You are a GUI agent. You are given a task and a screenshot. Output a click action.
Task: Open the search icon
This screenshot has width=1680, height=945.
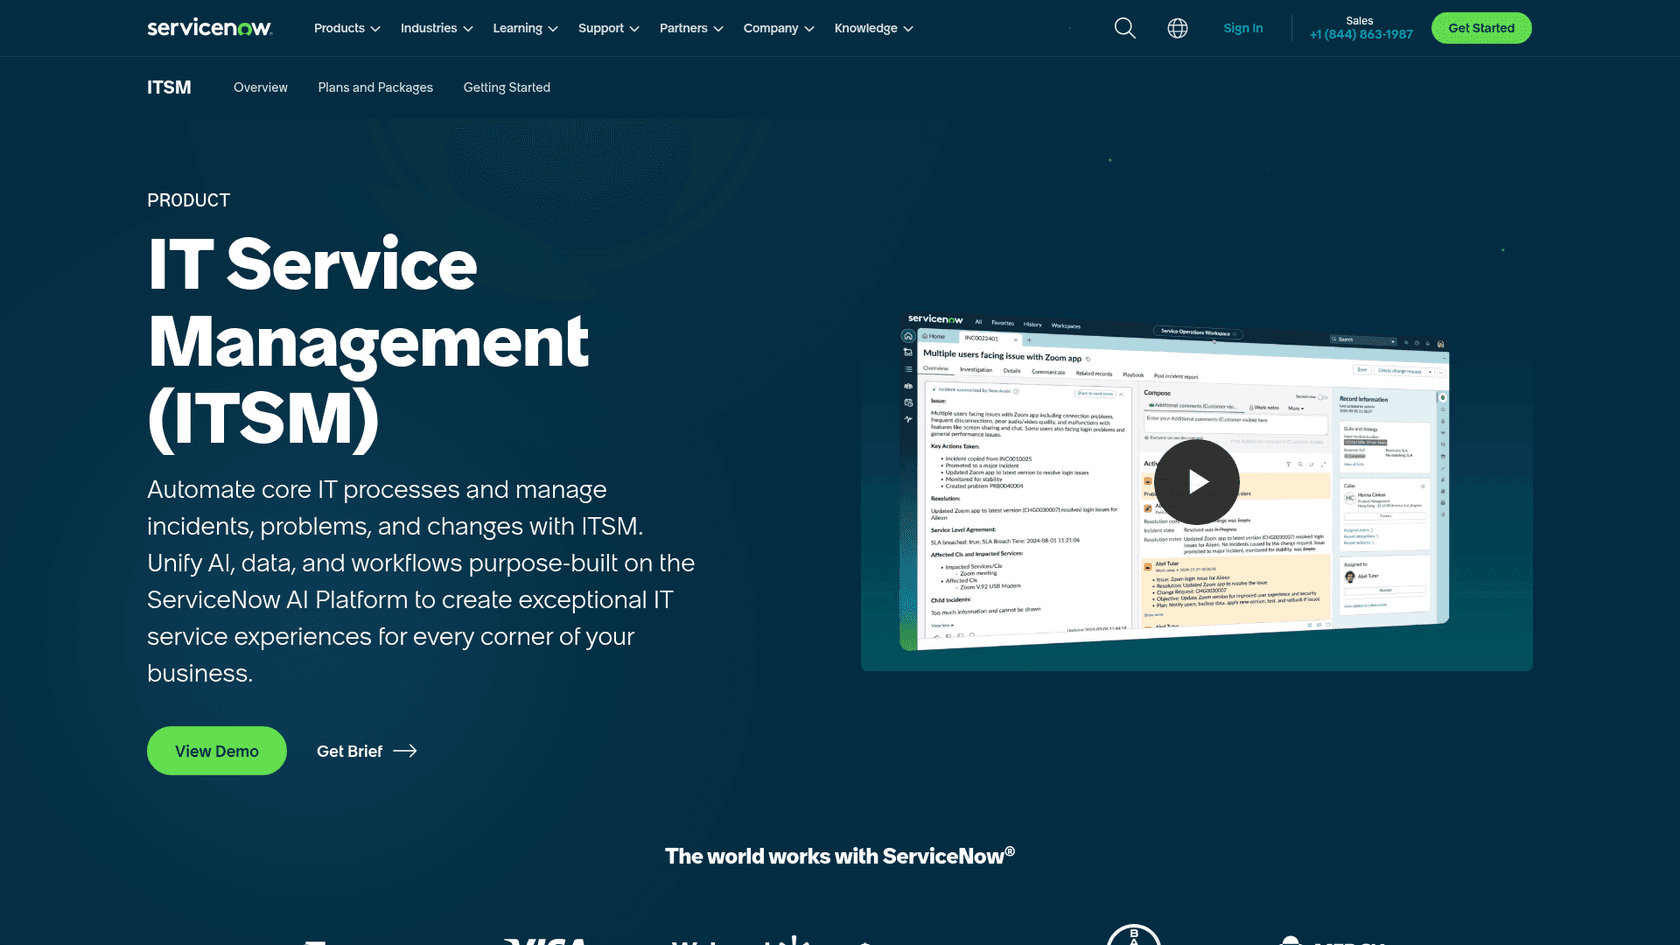tap(1125, 28)
